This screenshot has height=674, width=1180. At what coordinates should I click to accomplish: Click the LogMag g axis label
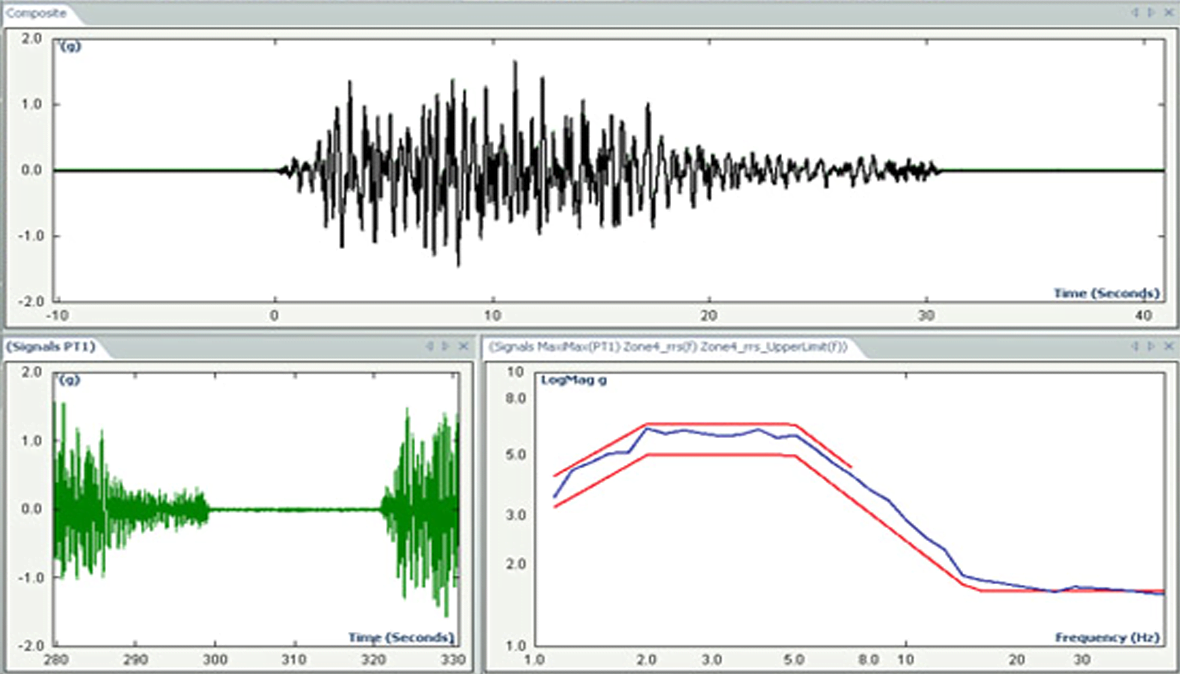pyautogui.click(x=565, y=380)
